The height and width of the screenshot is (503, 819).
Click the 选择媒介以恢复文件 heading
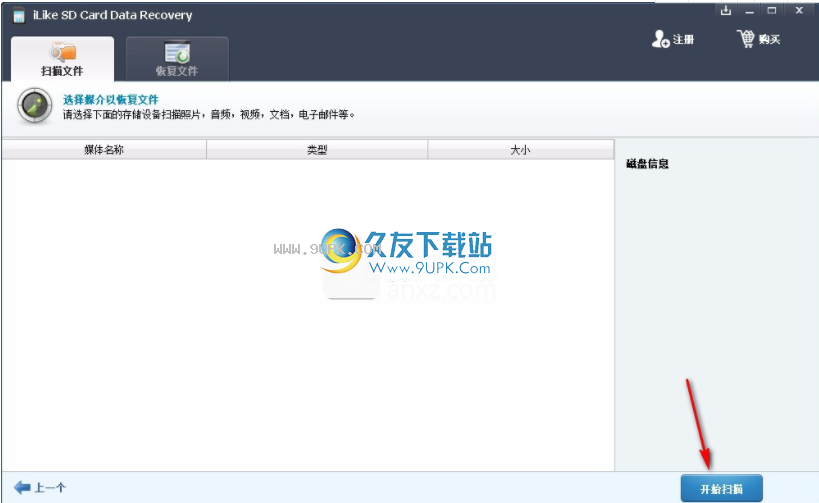[x=111, y=99]
